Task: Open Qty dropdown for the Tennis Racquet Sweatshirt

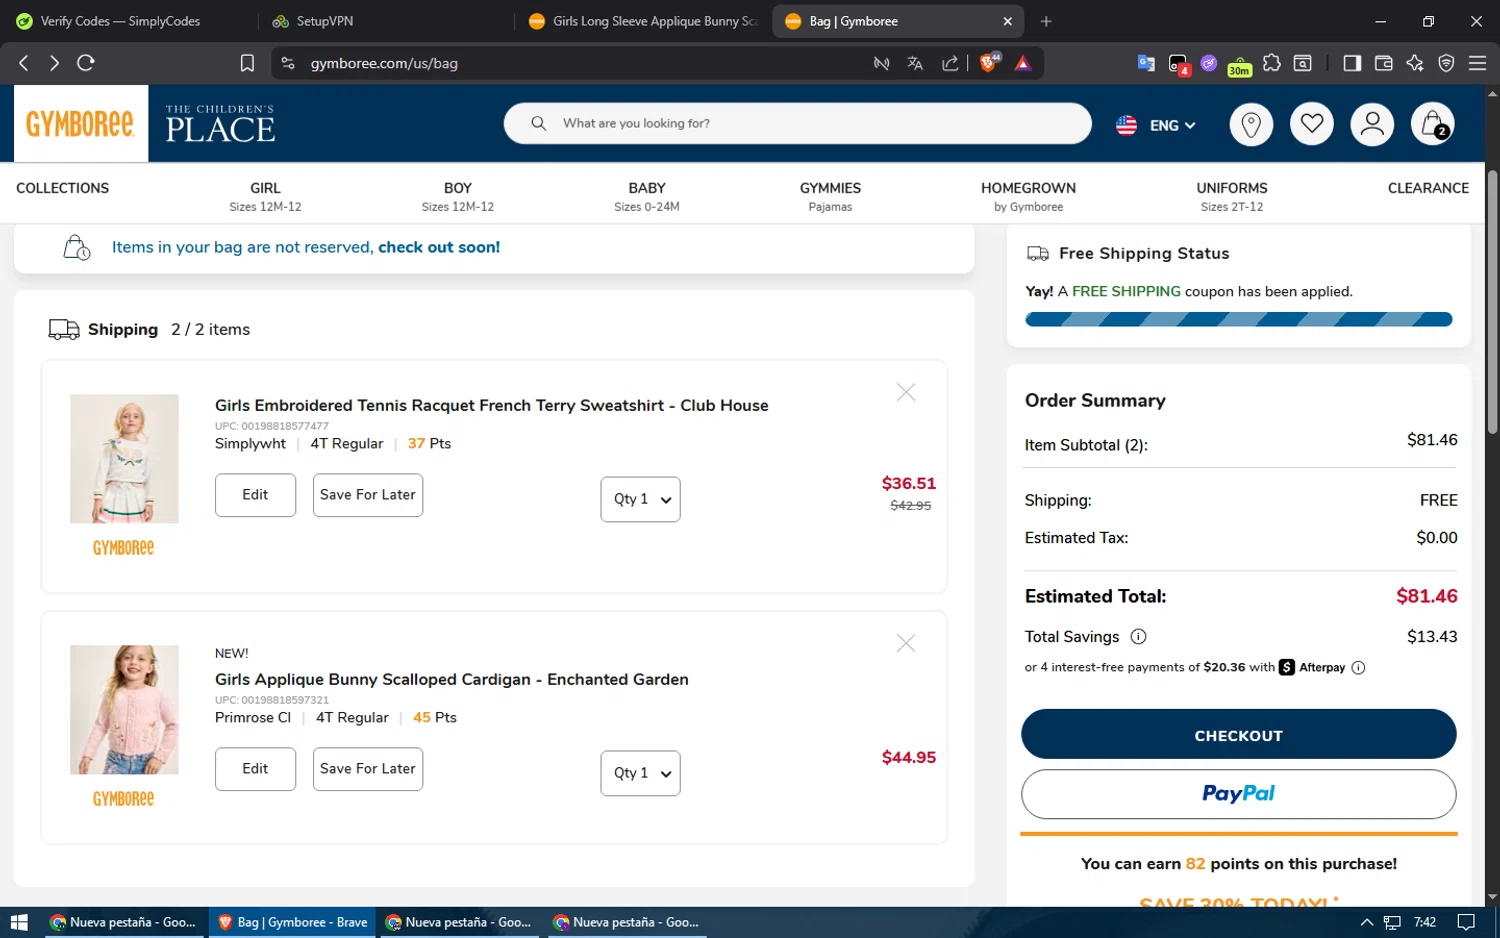Action: [640, 499]
